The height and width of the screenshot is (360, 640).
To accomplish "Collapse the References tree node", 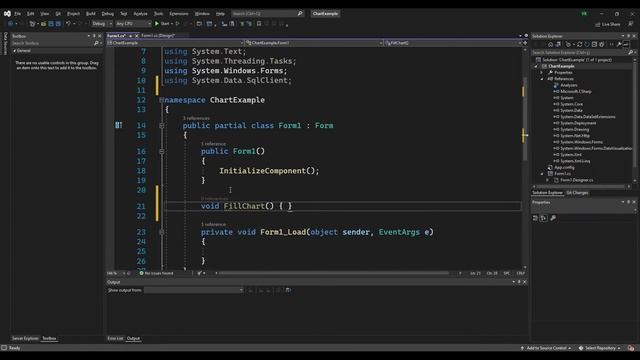I will (542, 79).
